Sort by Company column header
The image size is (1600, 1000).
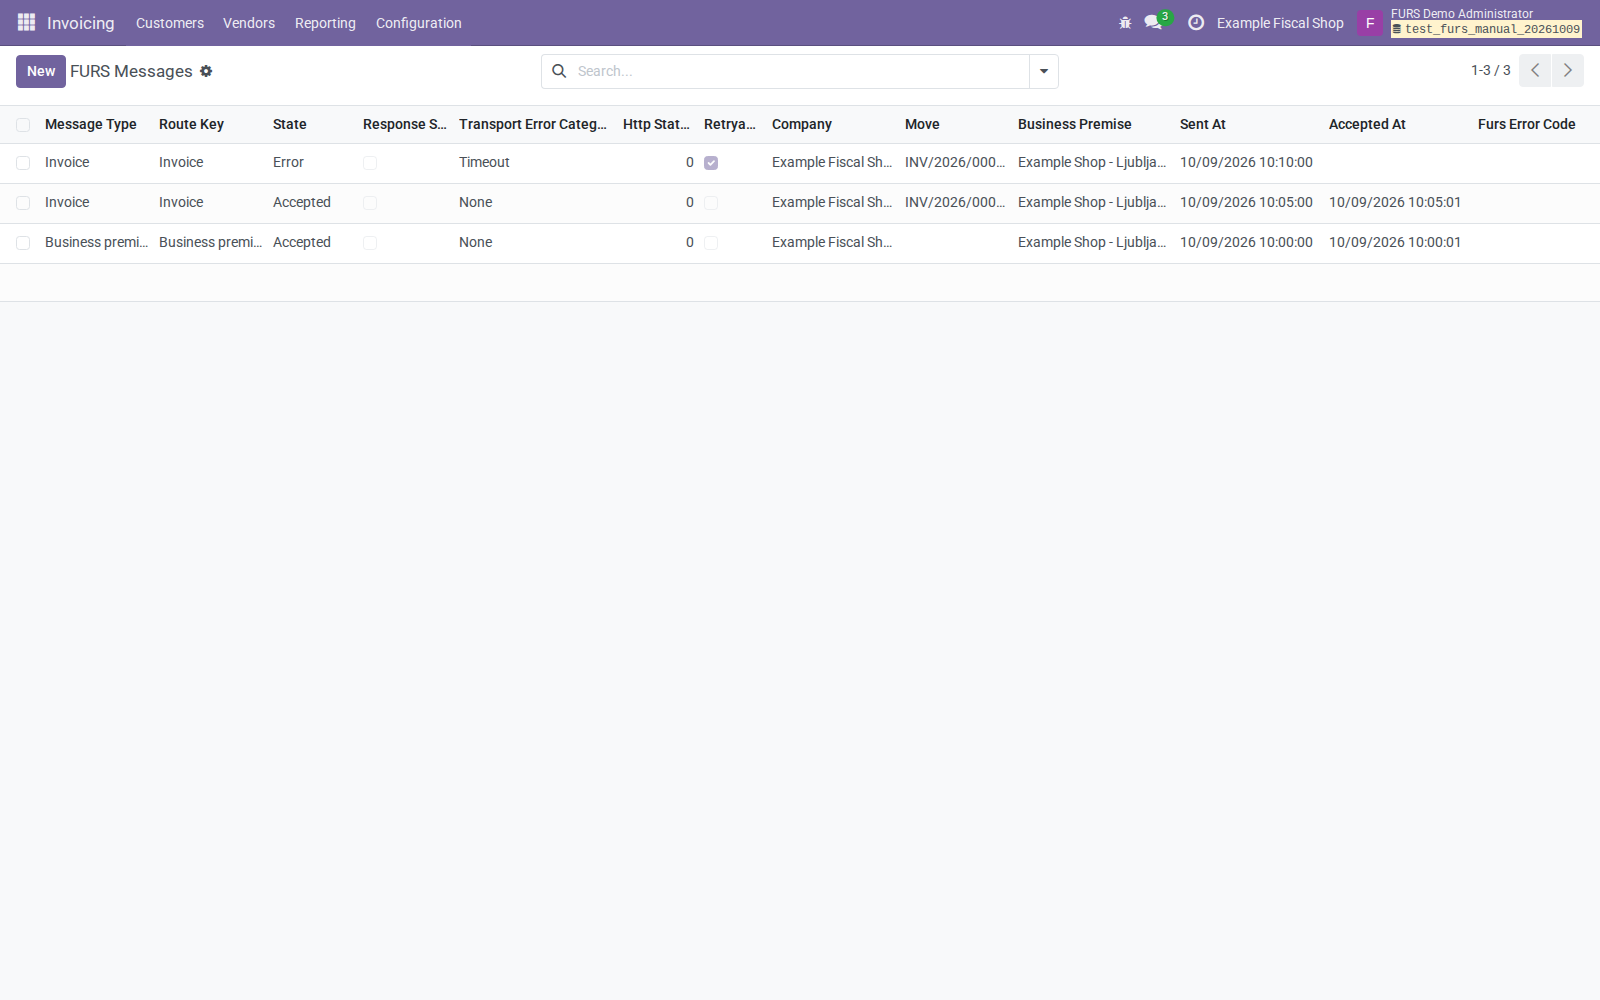(x=802, y=124)
